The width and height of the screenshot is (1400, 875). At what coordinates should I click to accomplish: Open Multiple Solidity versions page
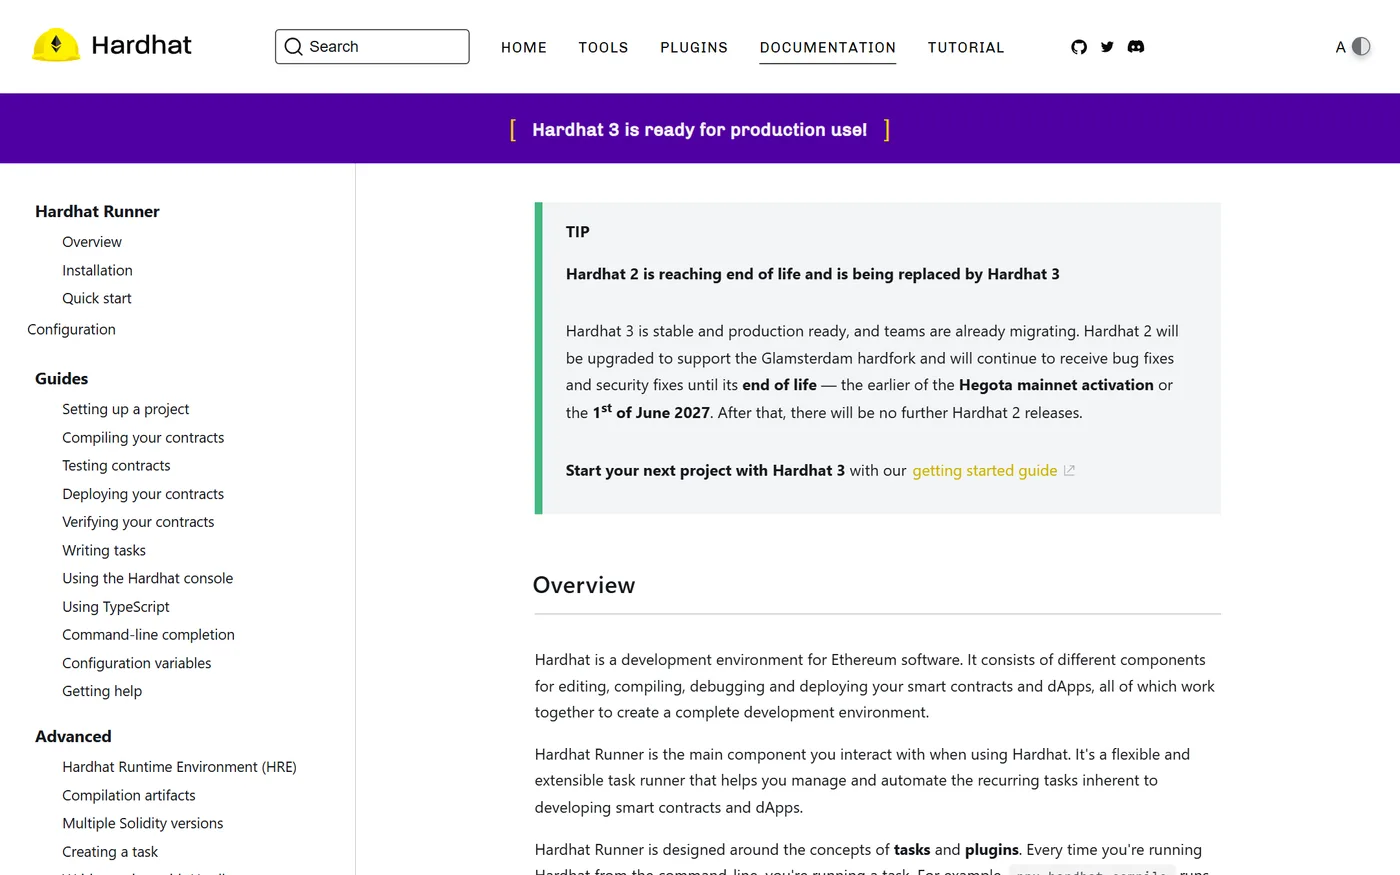(143, 823)
